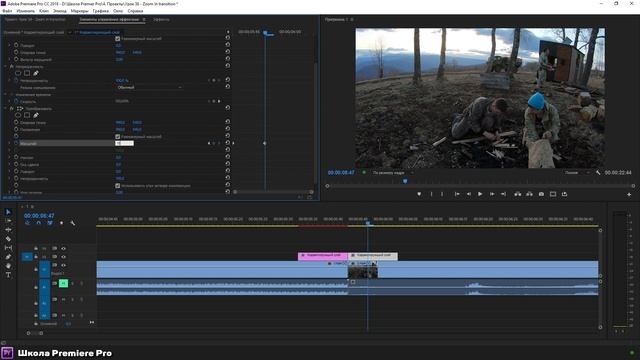Play the sequence in Program monitor
Image resolution: width=640 pixels, height=360 pixels.
(480, 194)
